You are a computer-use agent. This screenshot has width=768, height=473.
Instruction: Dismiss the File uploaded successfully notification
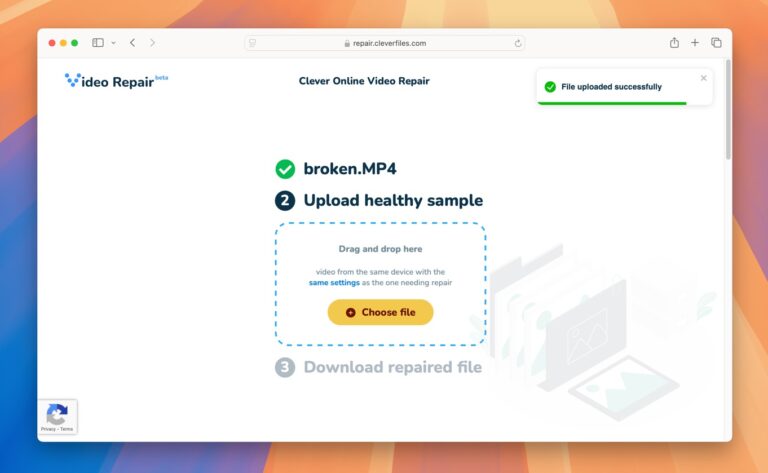(703, 78)
